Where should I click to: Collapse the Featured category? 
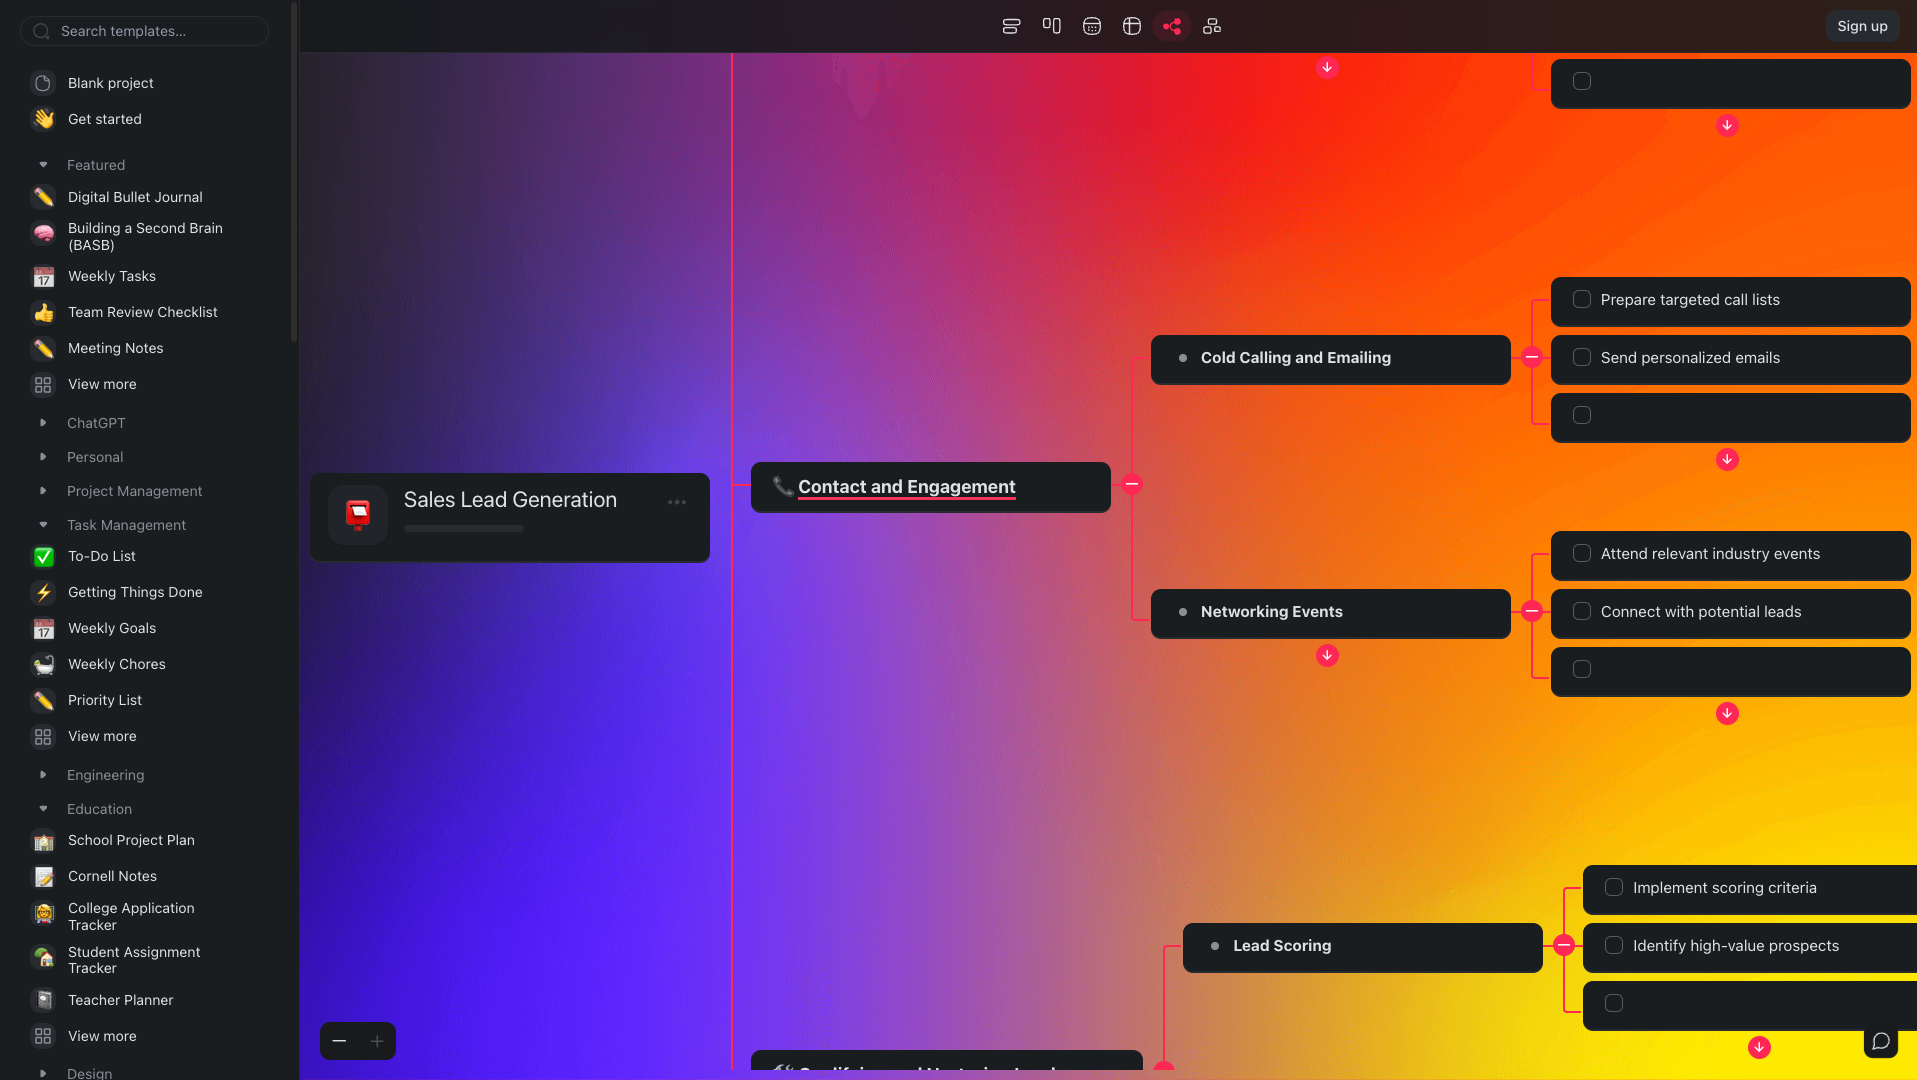pos(43,164)
